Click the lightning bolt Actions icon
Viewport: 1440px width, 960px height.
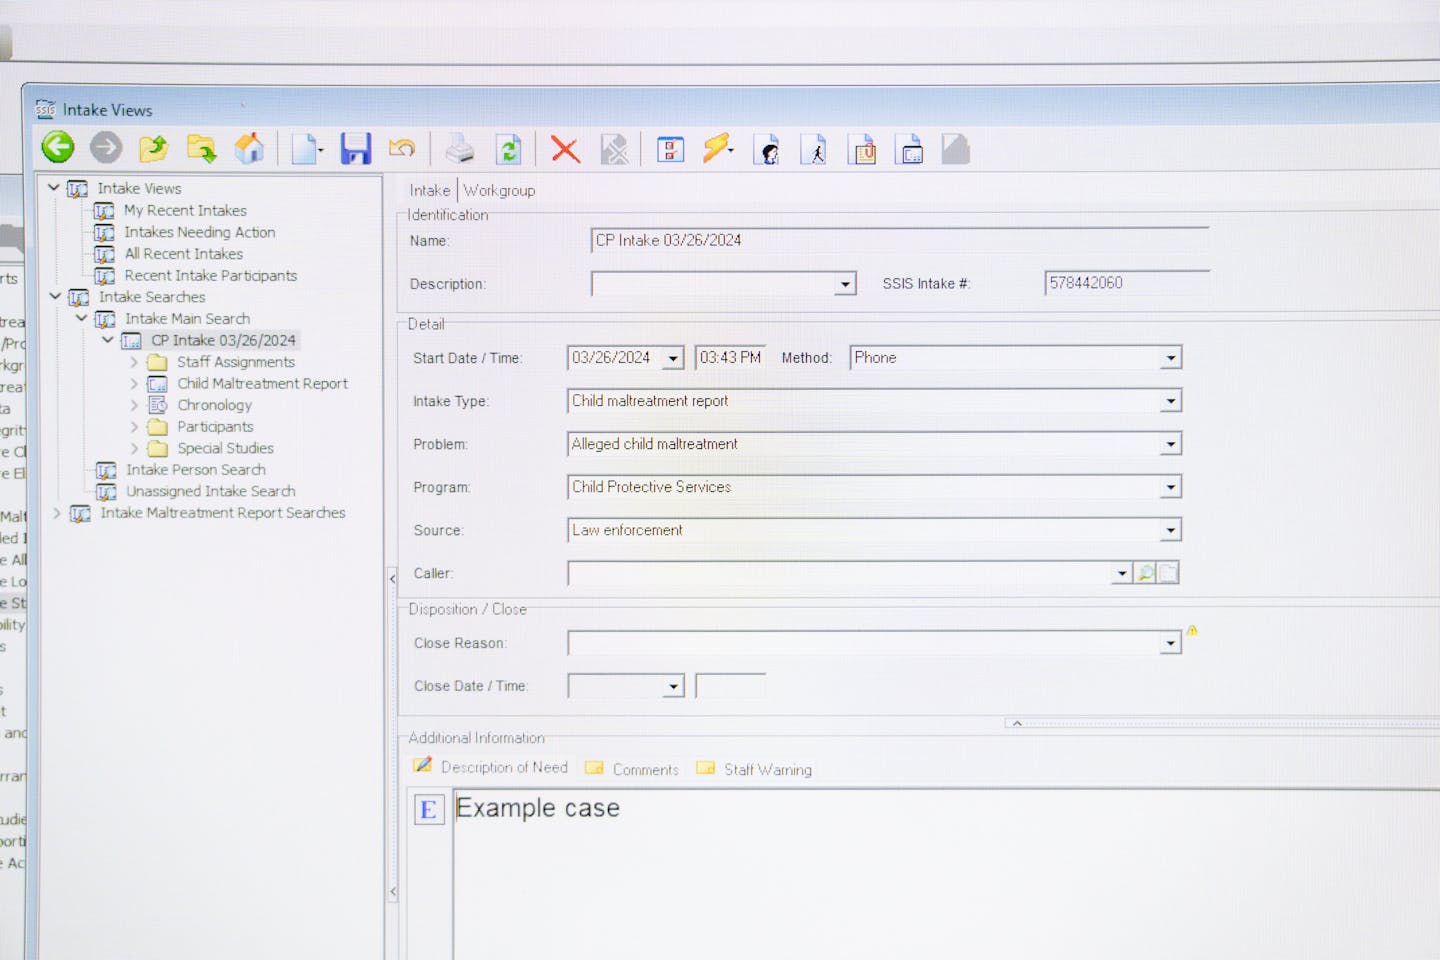click(716, 149)
